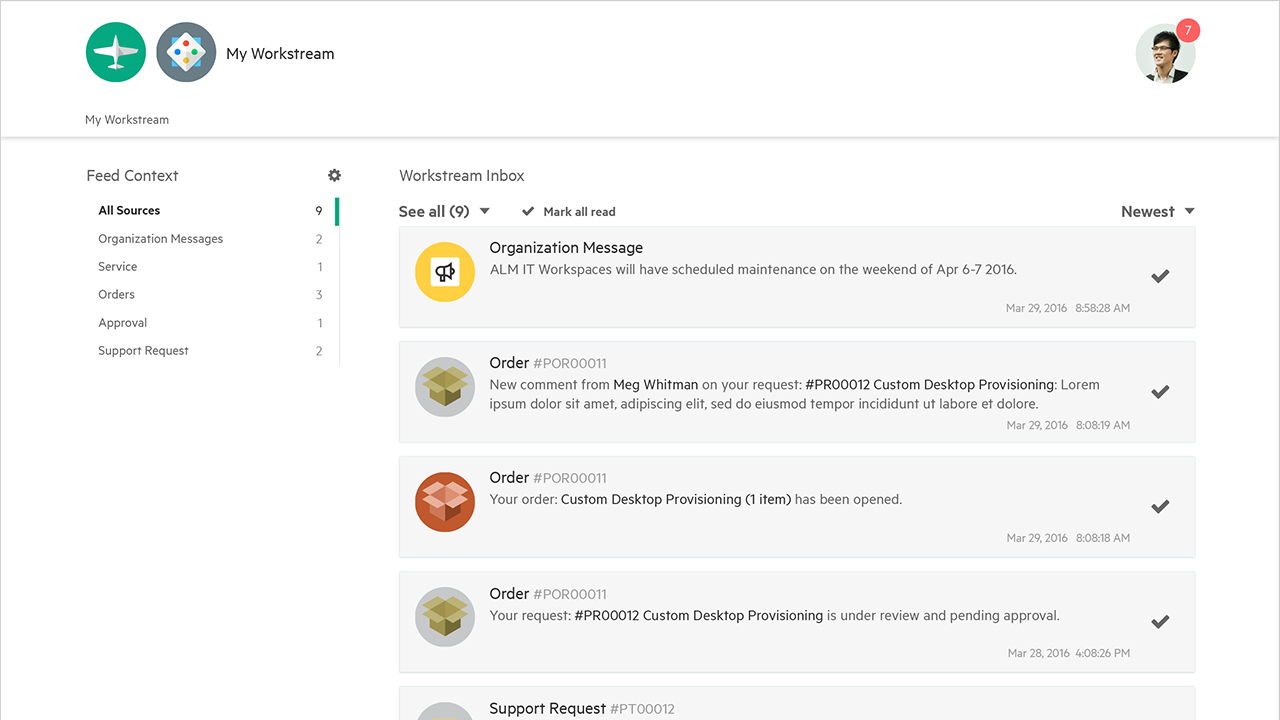Mark the Organization Message as read
The height and width of the screenshot is (720, 1280).
coord(1160,276)
